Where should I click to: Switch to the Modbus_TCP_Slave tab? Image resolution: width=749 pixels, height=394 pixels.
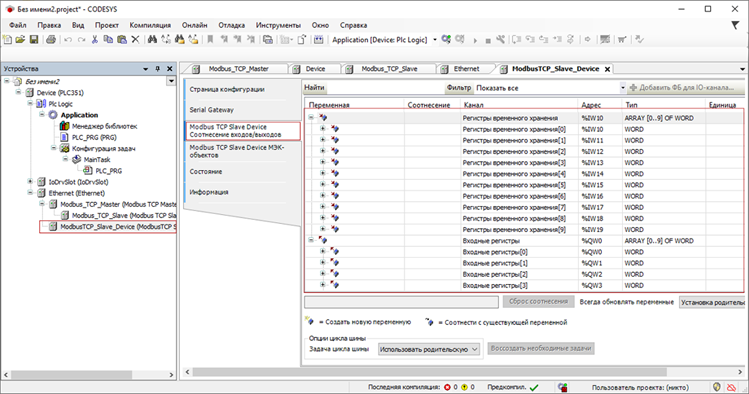[x=389, y=69]
